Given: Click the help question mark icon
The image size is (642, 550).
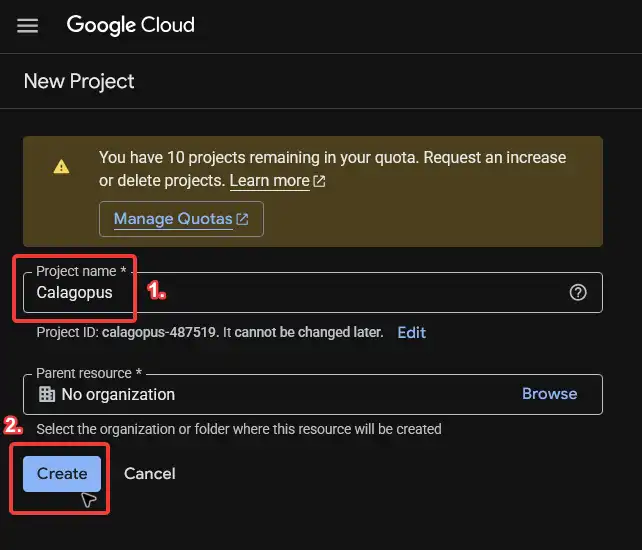Looking at the screenshot, I should pyautogui.click(x=578, y=293).
